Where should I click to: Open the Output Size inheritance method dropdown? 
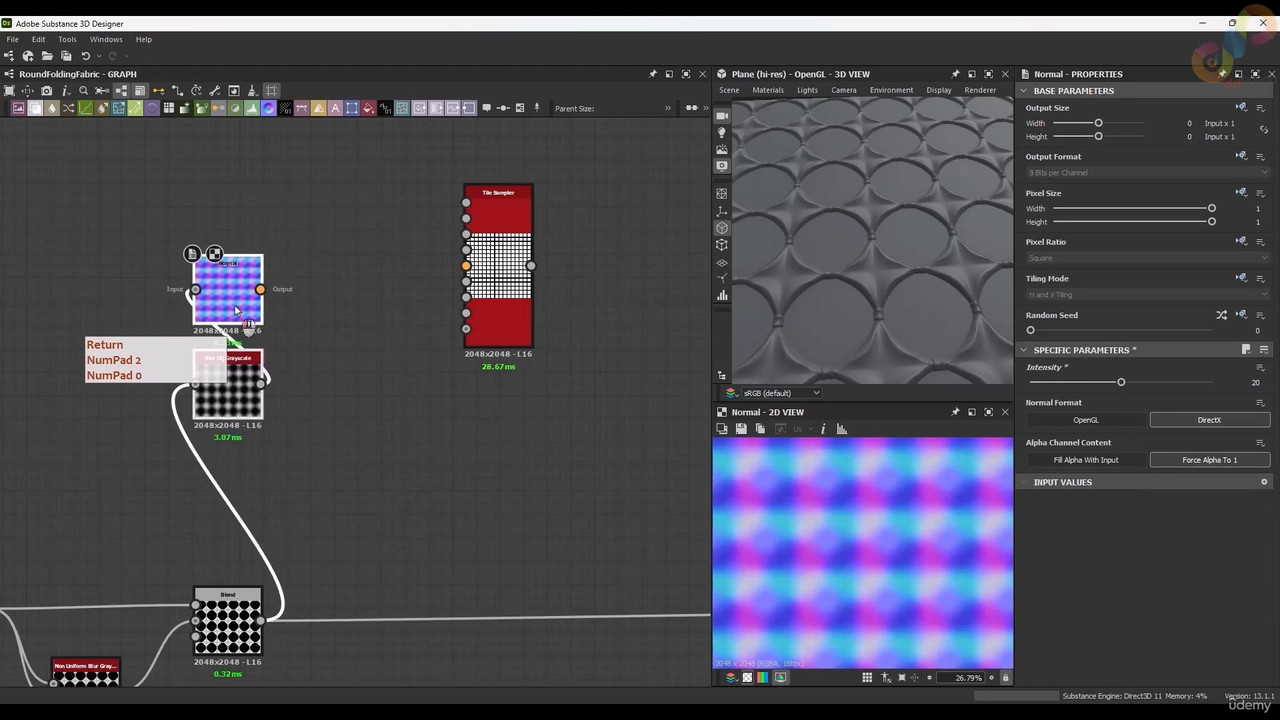tap(1242, 108)
